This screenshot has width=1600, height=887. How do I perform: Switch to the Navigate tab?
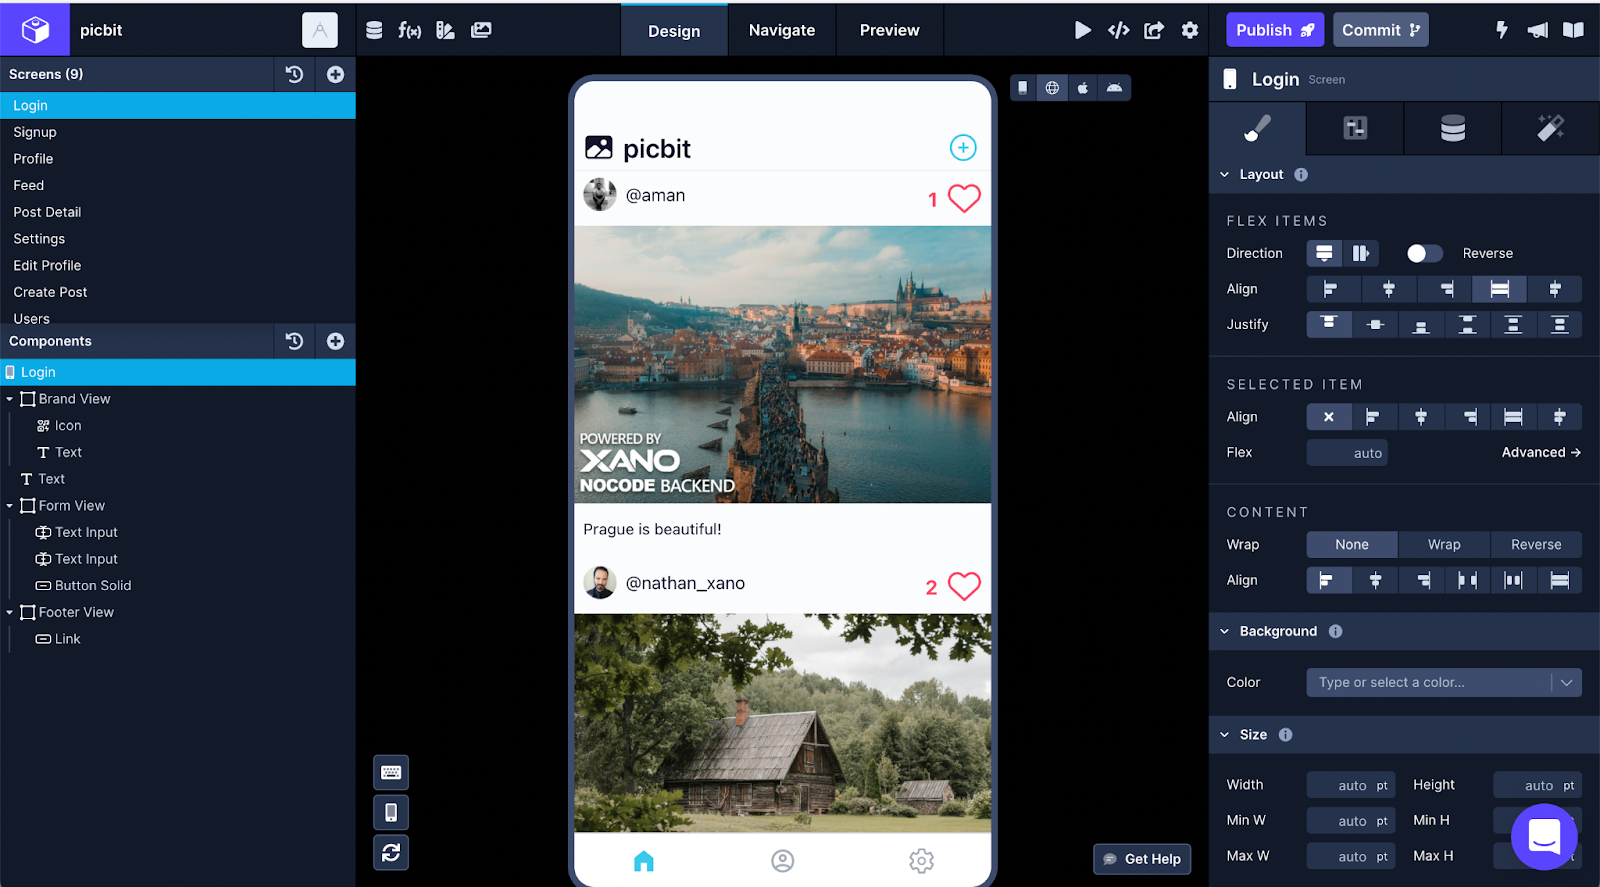tap(781, 30)
